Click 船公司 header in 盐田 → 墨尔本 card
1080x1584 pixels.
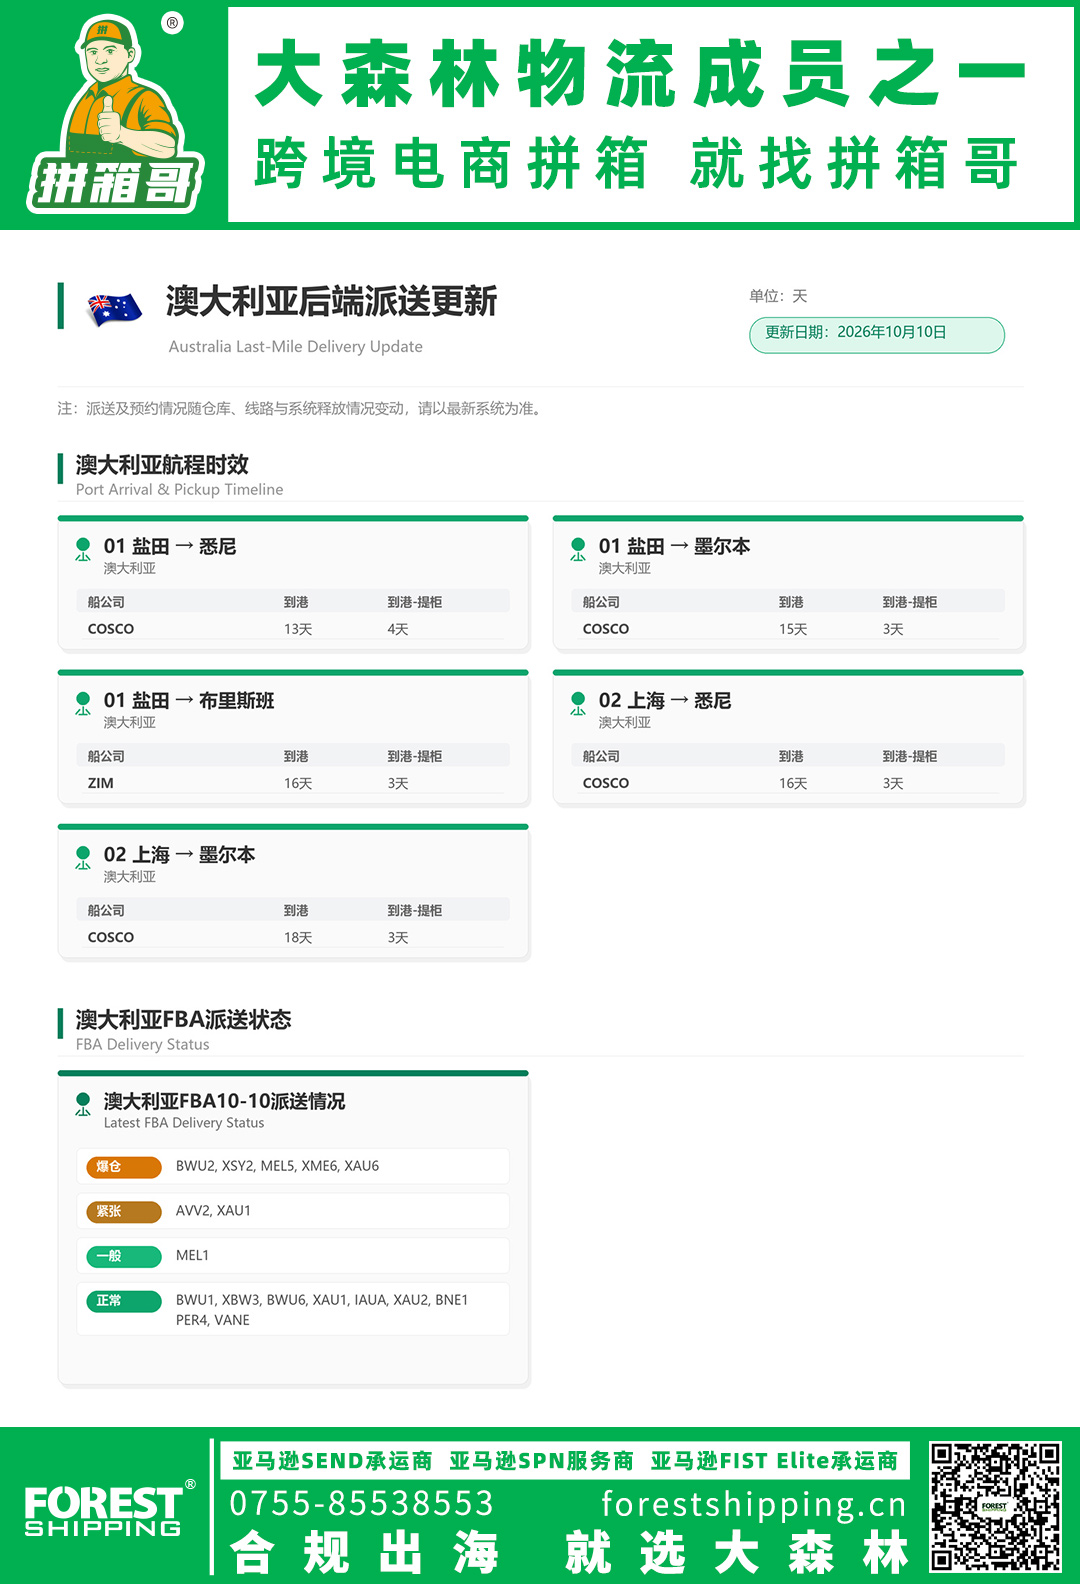pyautogui.click(x=601, y=602)
